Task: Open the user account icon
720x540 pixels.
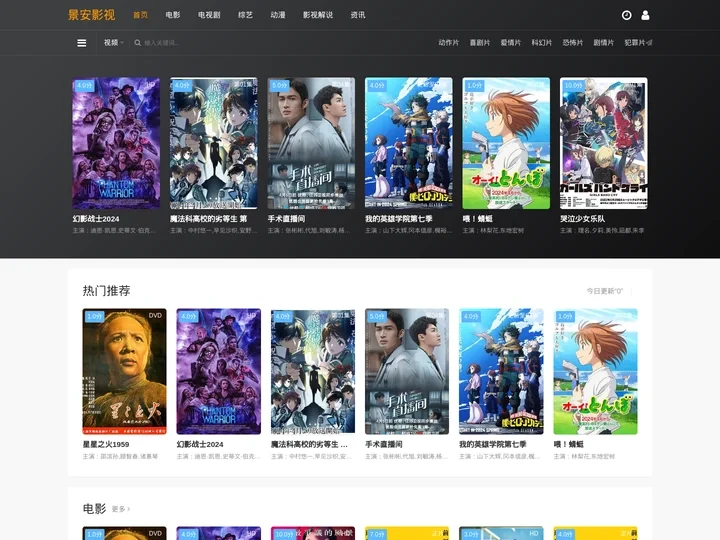Action: (x=645, y=15)
